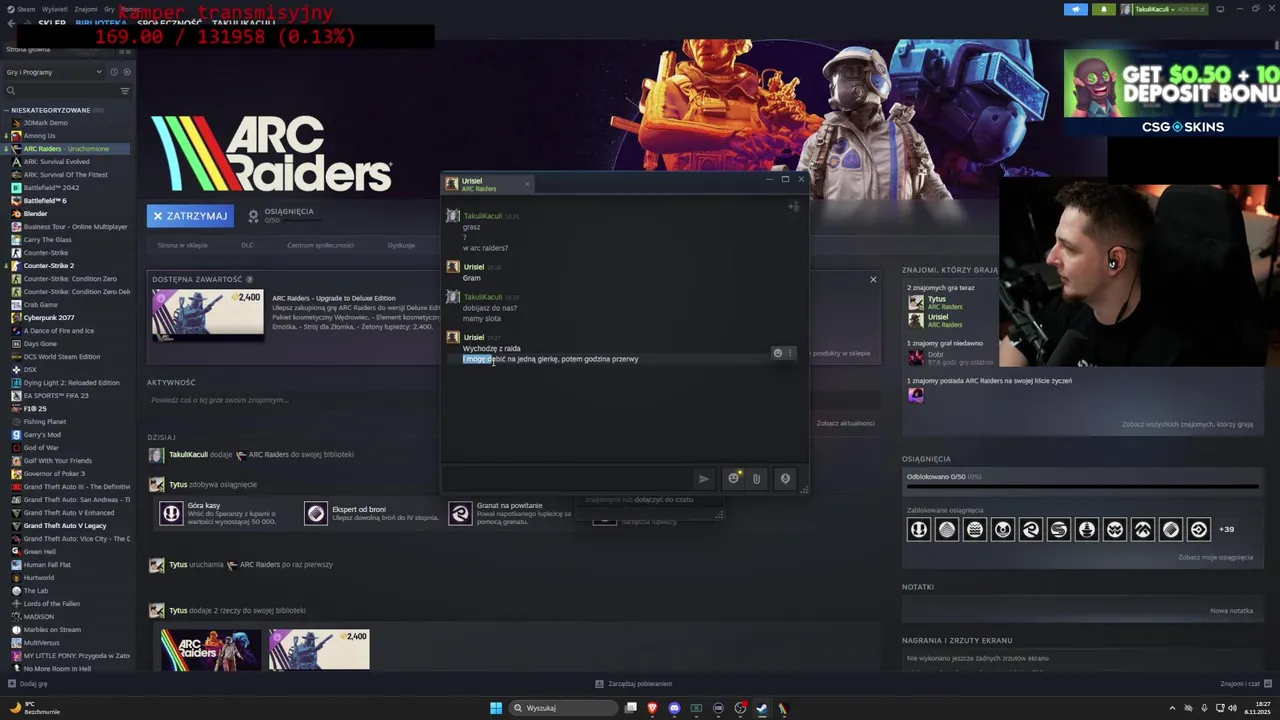Click the Steam icon in the taskbar

tap(761, 708)
